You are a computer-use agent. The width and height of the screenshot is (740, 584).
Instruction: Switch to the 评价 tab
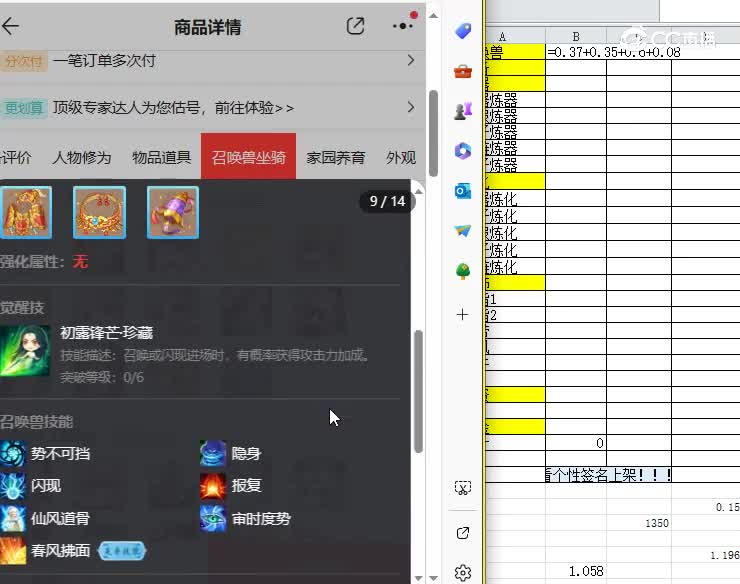(x=16, y=157)
